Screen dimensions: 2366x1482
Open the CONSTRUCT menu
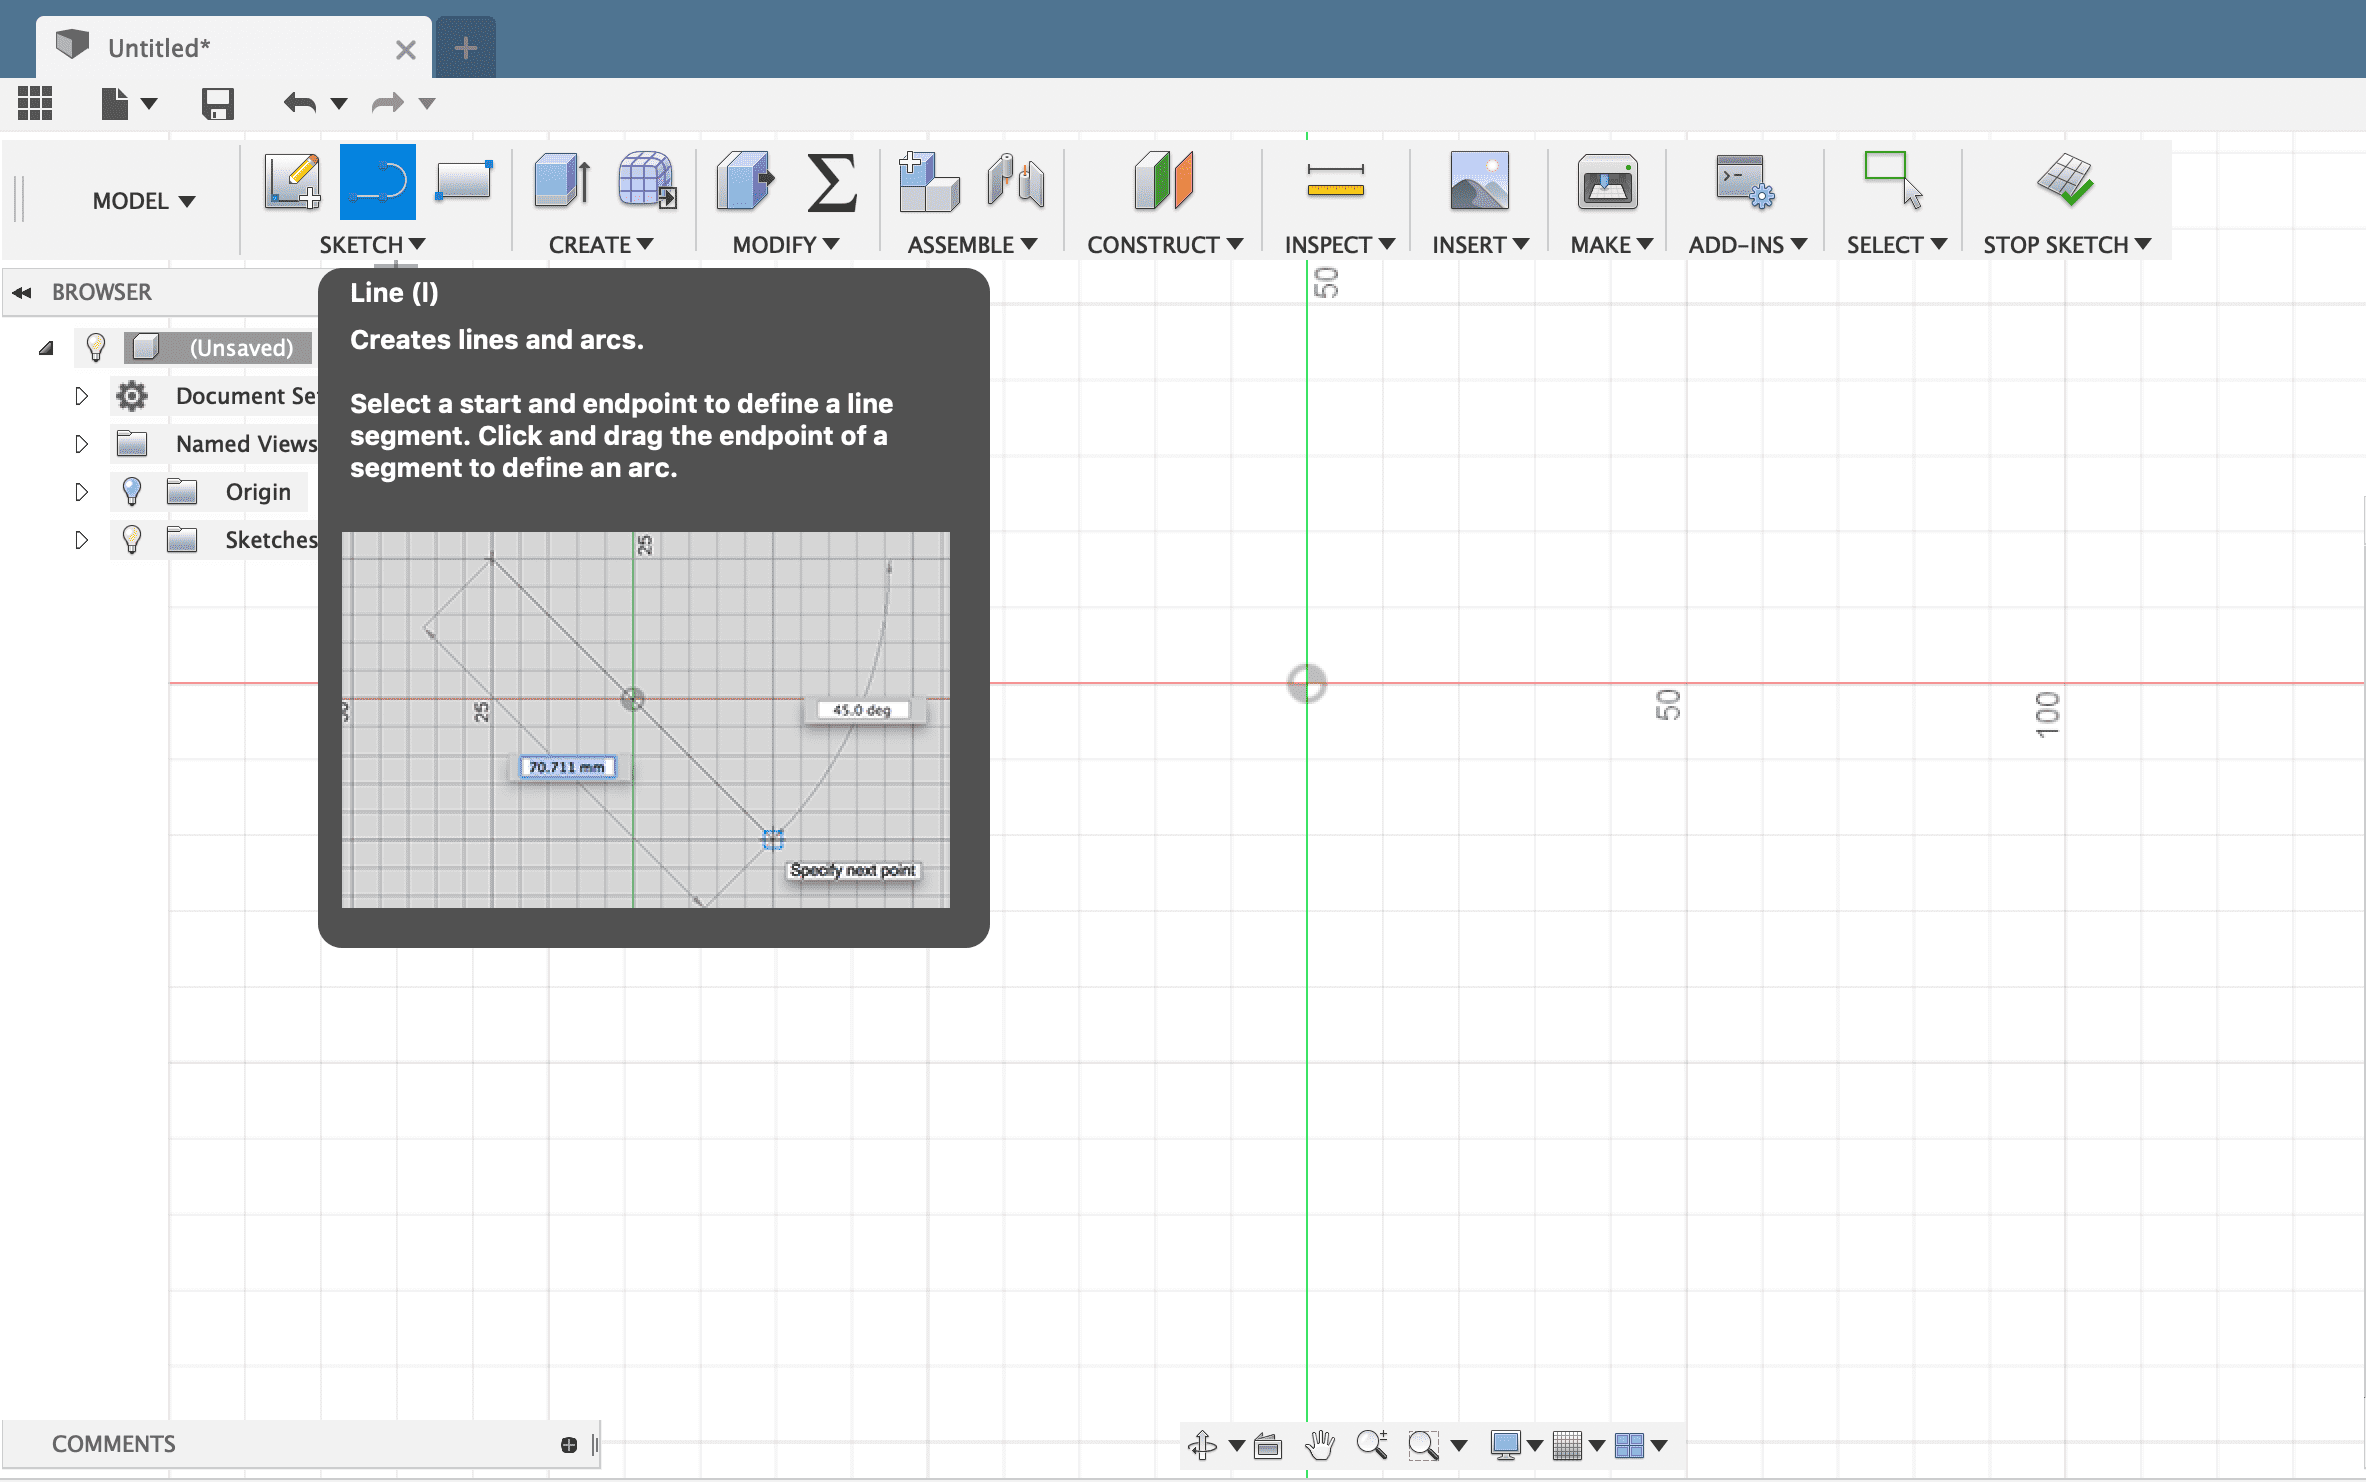(x=1164, y=245)
